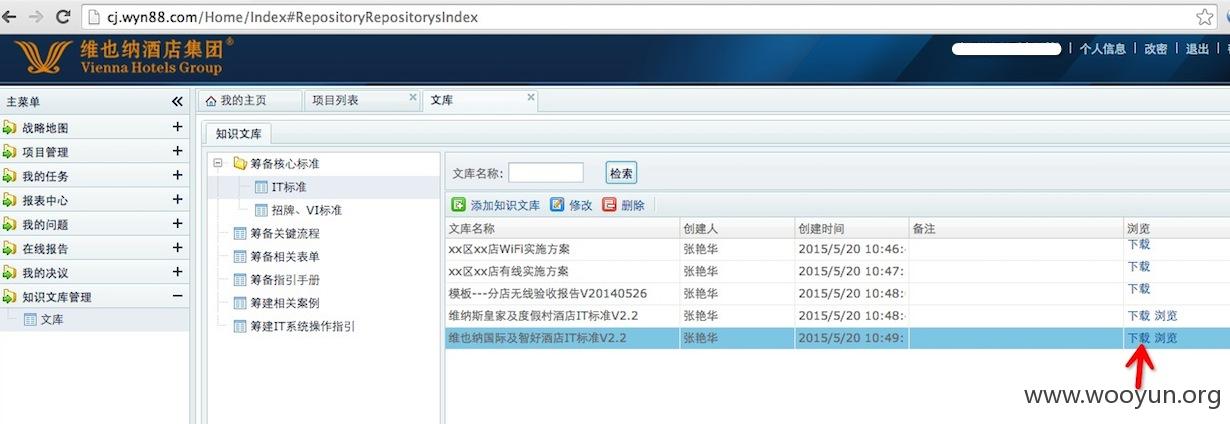Close the 文库 tab

click(531, 98)
